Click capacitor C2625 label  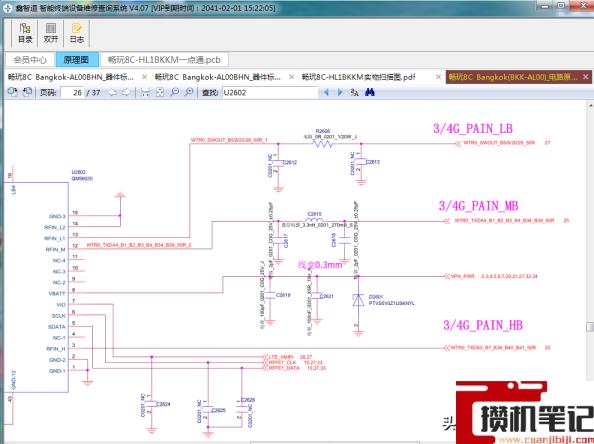point(219,410)
